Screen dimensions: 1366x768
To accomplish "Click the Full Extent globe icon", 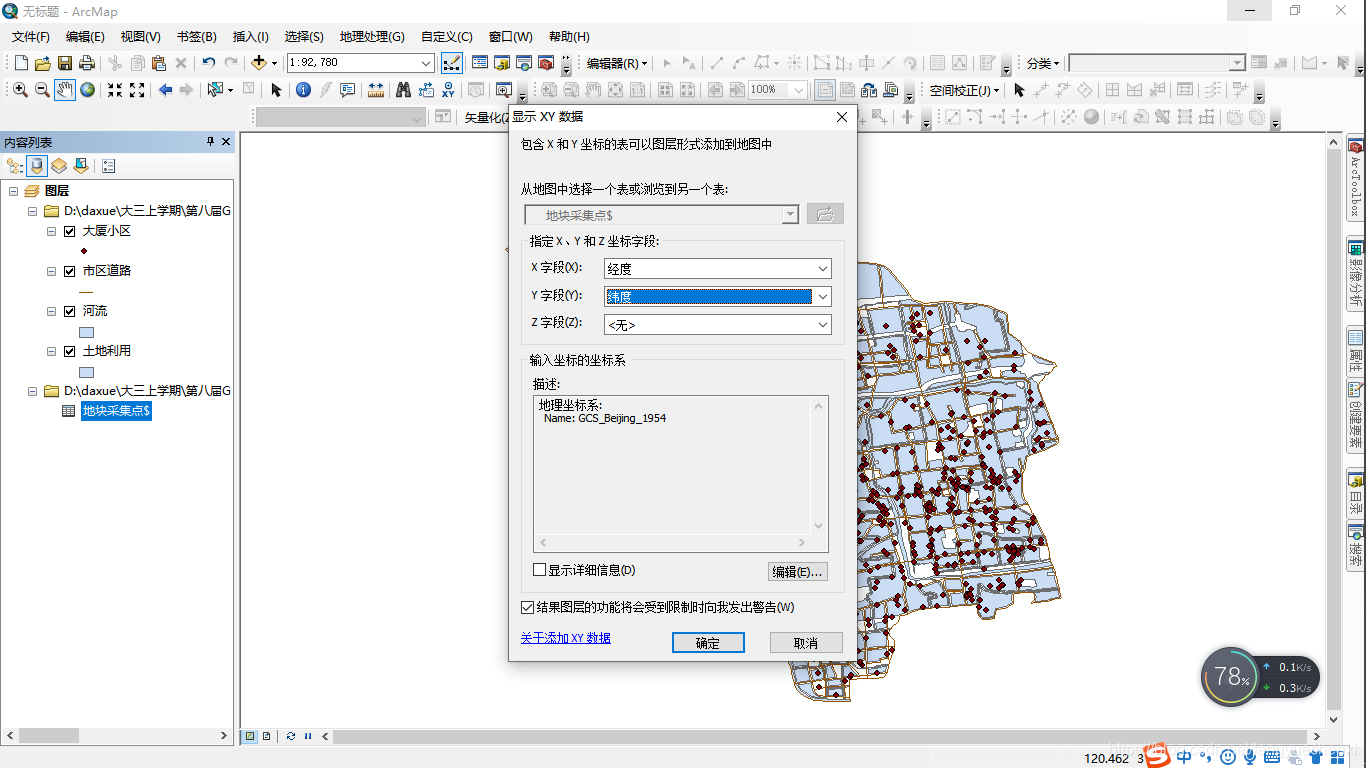I will [x=88, y=90].
